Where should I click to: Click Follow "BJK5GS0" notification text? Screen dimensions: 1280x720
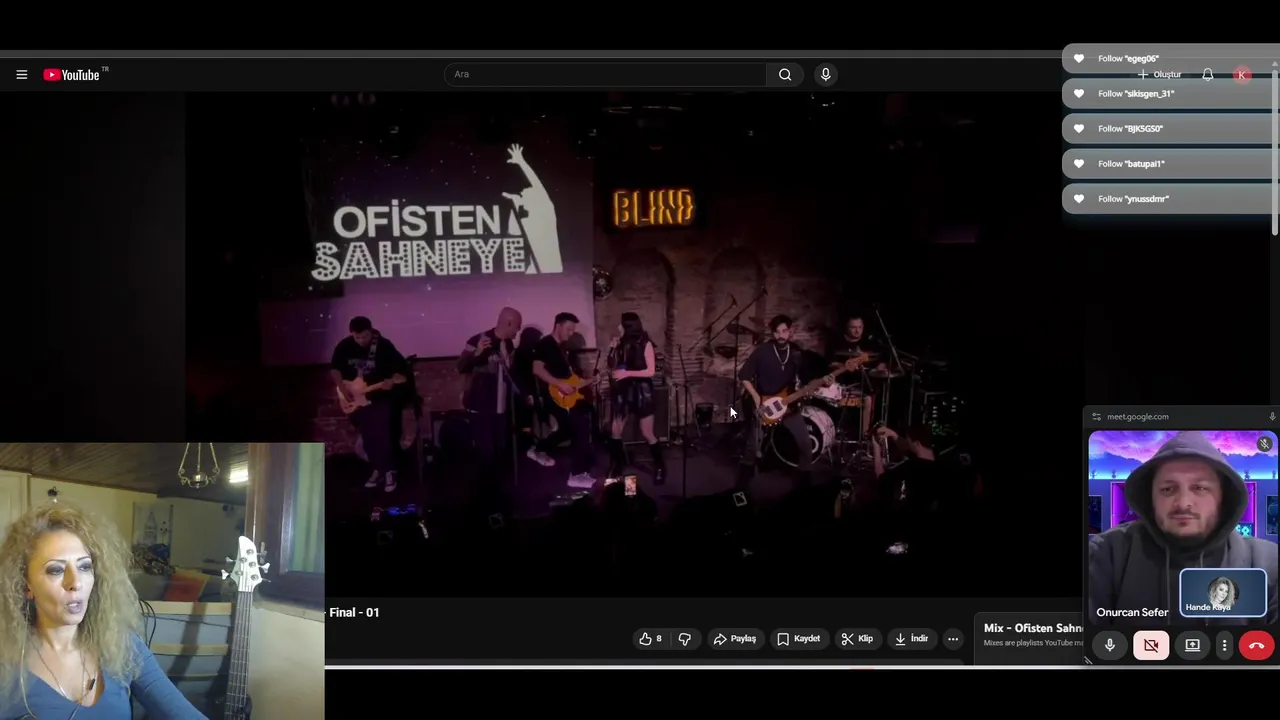(1130, 129)
